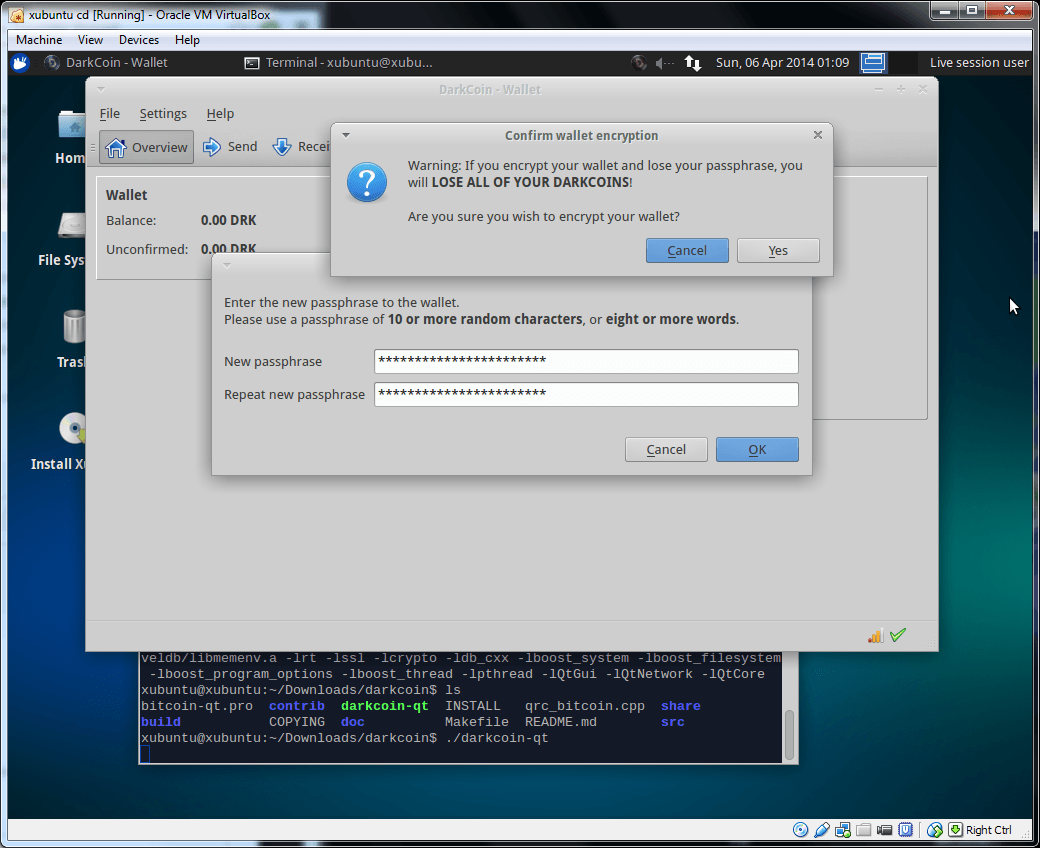Open VirtualBox View menu
The image size is (1040, 848).
click(90, 40)
